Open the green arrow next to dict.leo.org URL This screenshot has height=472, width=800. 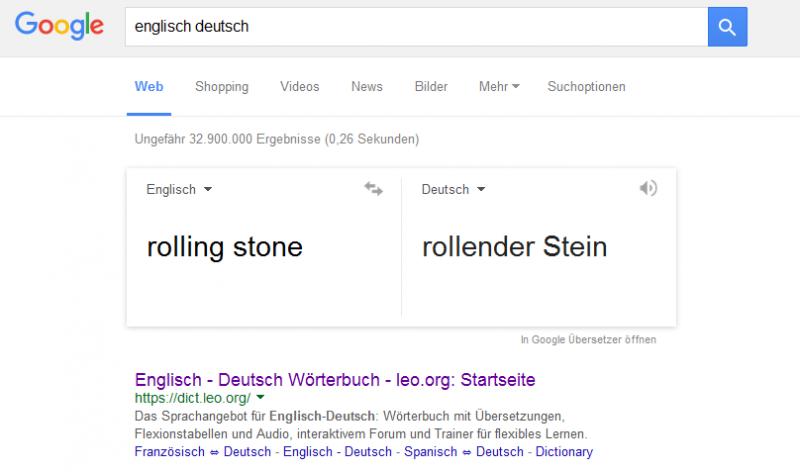261,397
